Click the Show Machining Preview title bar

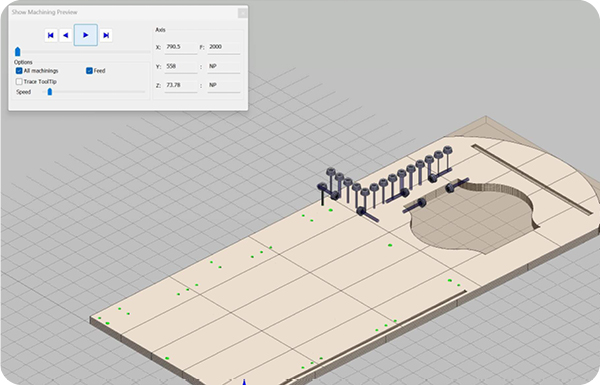(122, 12)
